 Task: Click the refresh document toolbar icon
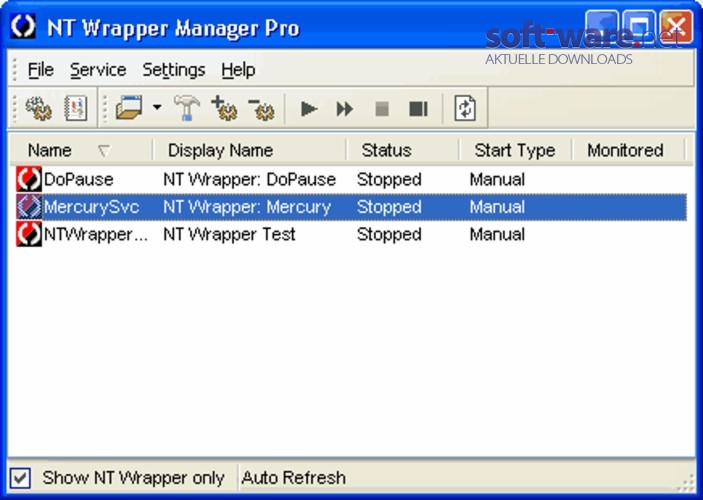(x=465, y=108)
